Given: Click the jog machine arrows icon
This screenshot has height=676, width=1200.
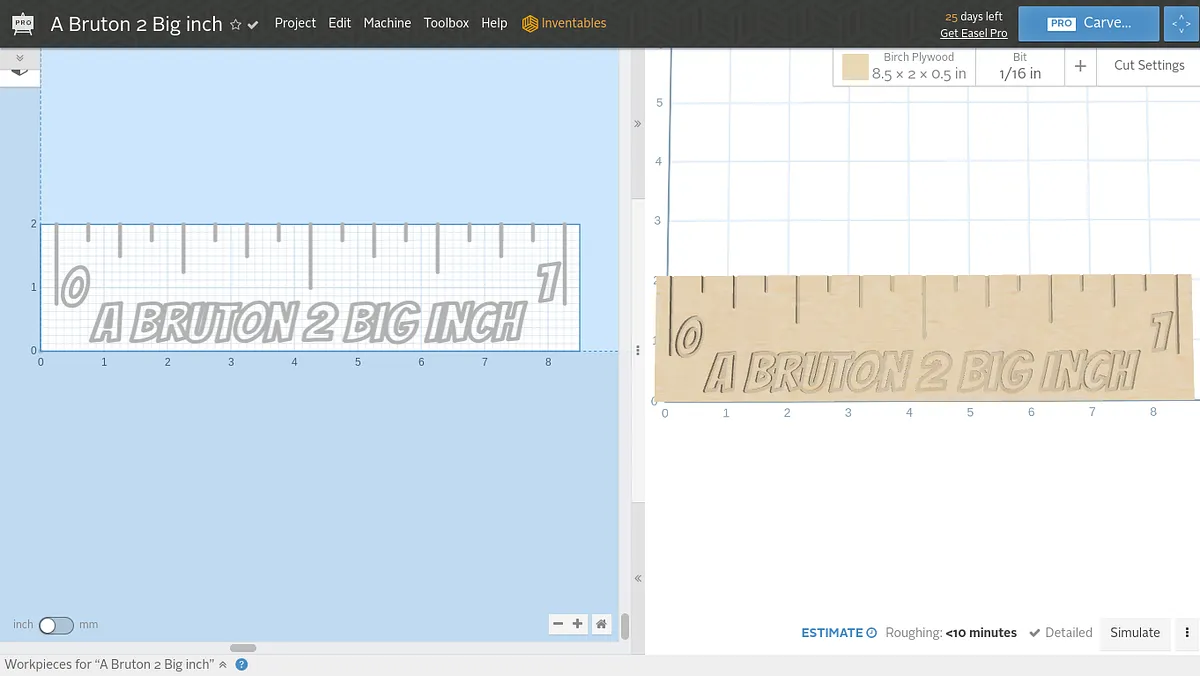Looking at the screenshot, I should tap(1181, 24).
